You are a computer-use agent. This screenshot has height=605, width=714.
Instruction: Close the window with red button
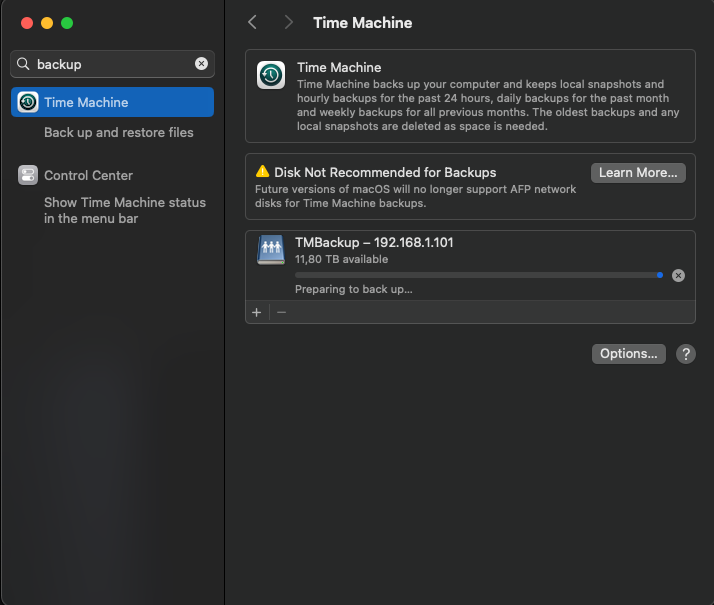[27, 23]
